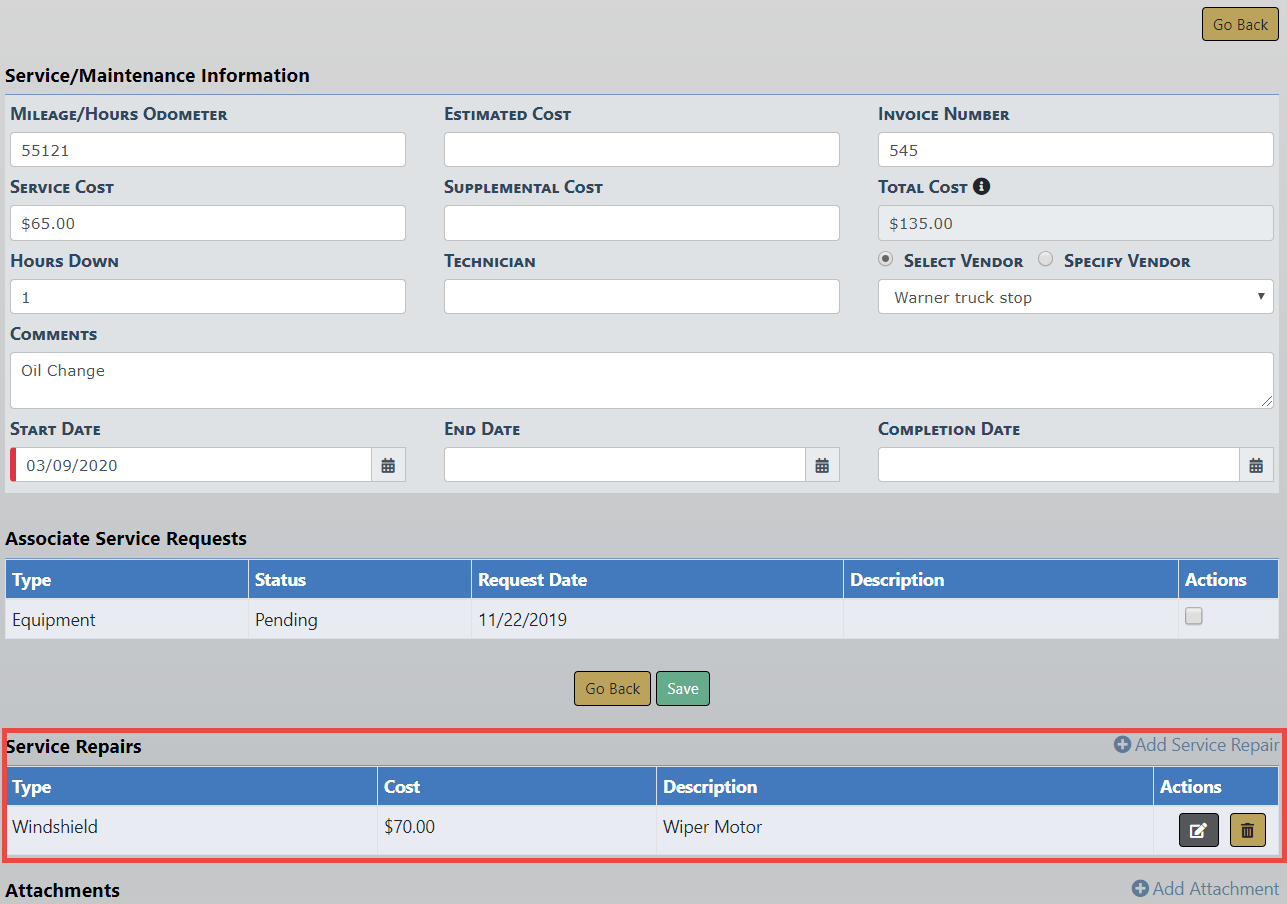Screen dimensions: 1287x904
Task: Click Go Back button in top corner
Action: (x=1240, y=25)
